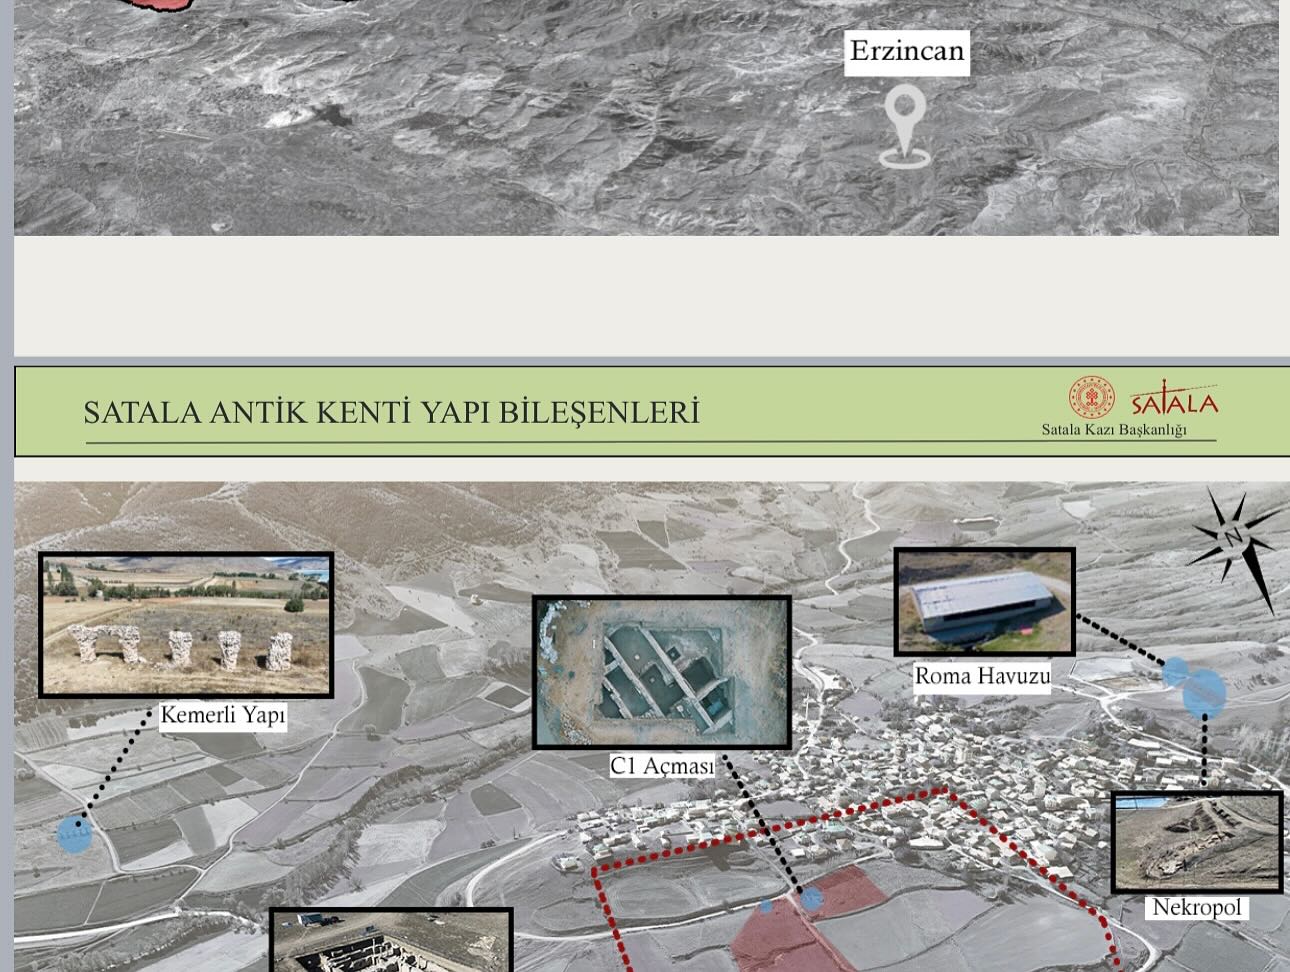Click the larger blue marker ending C1 Açması's dotted line

(x=812, y=898)
